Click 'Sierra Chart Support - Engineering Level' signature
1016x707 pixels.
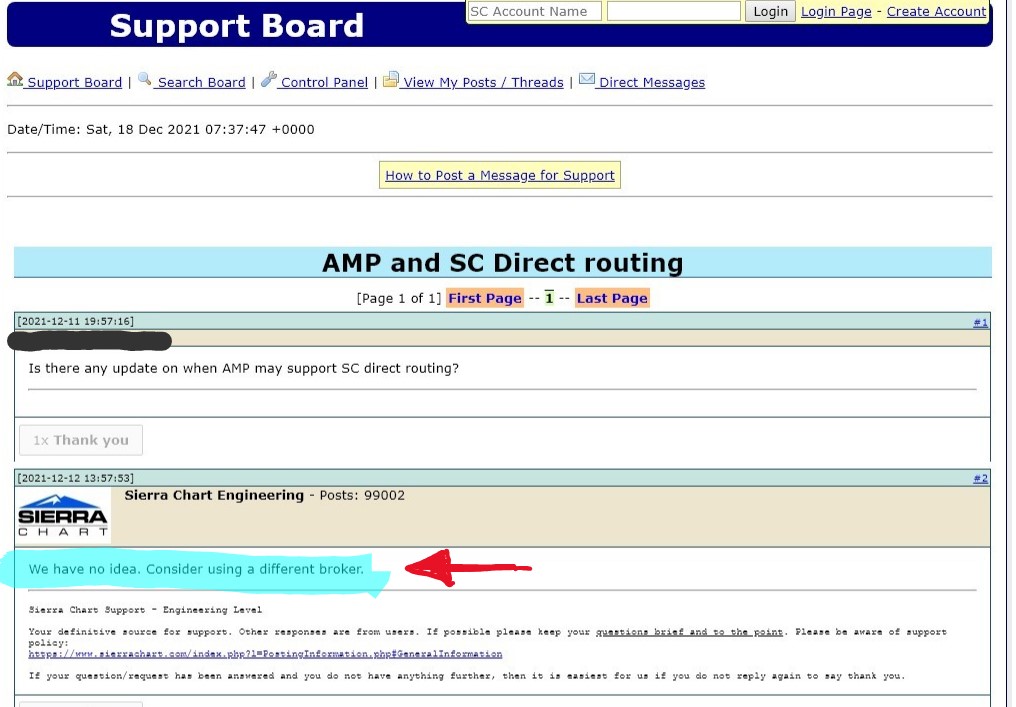145,610
